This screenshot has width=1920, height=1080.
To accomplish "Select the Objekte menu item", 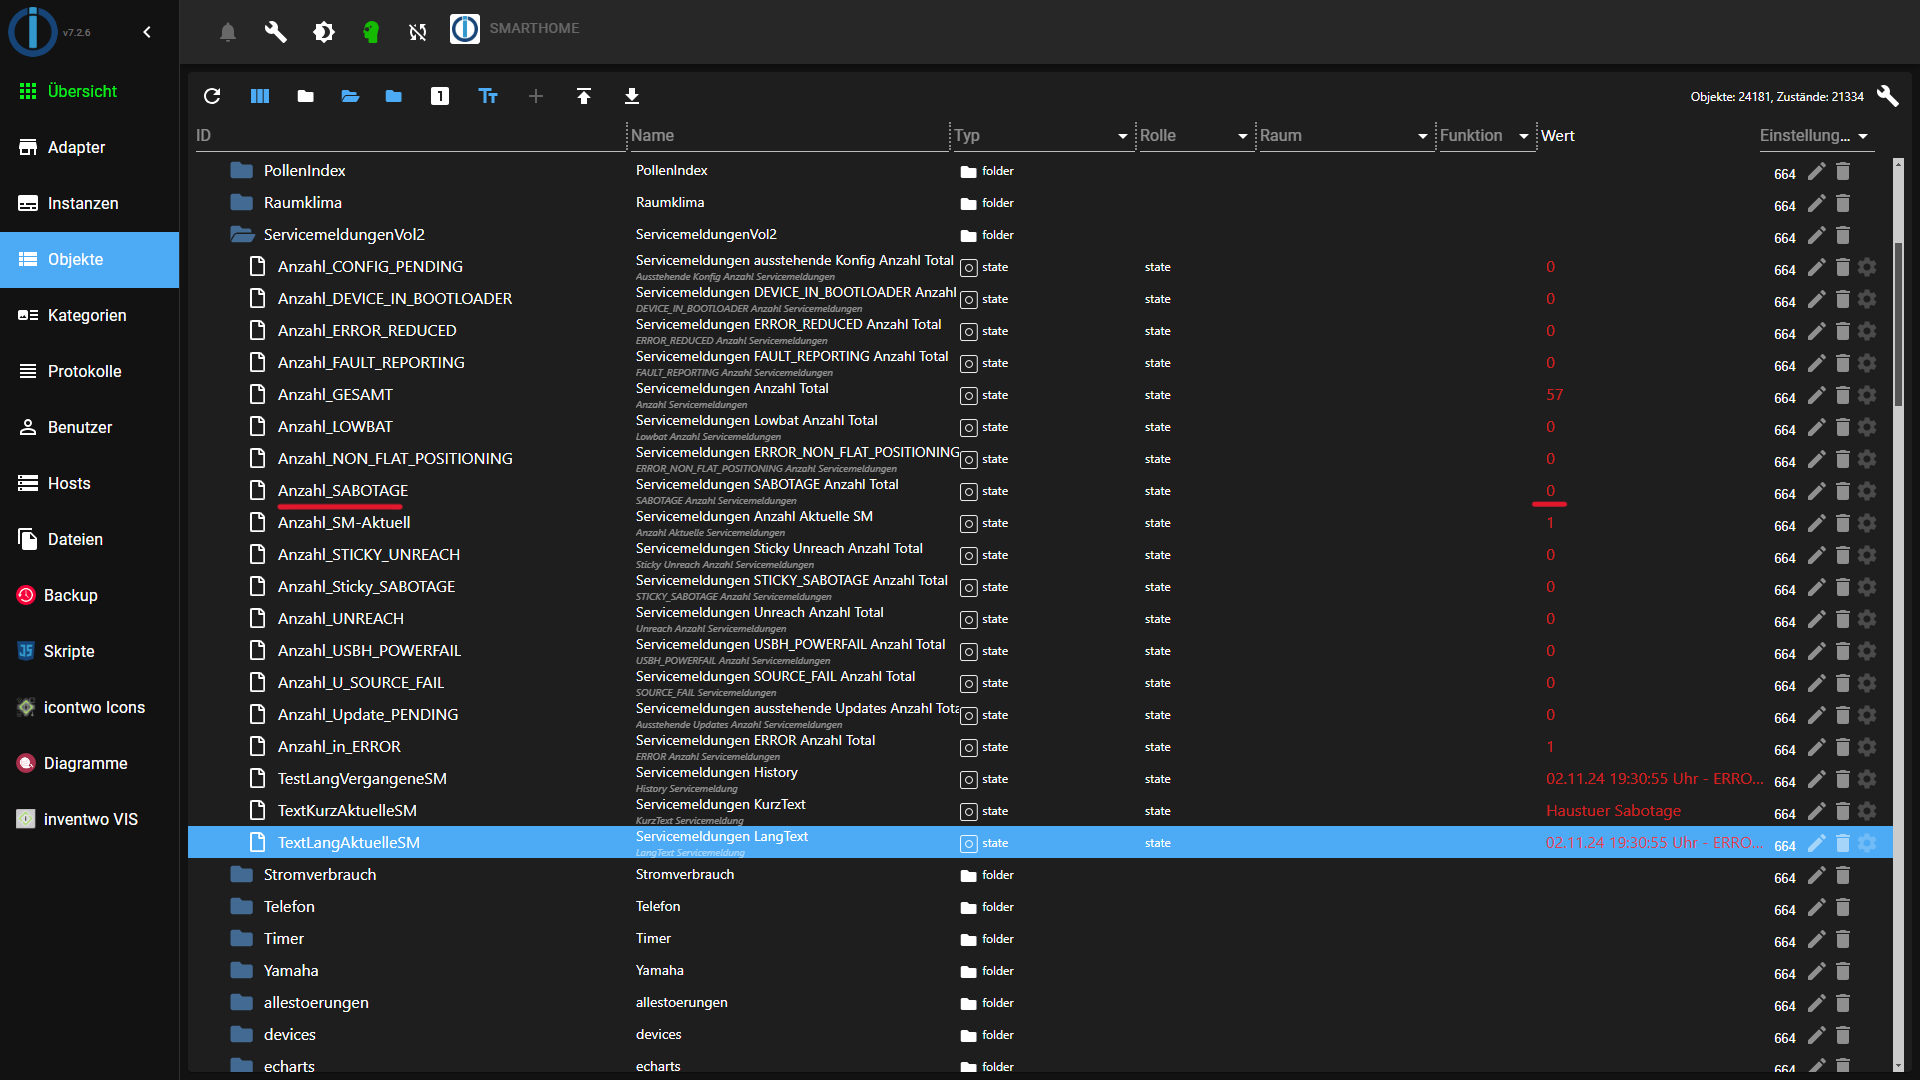I will coord(90,259).
